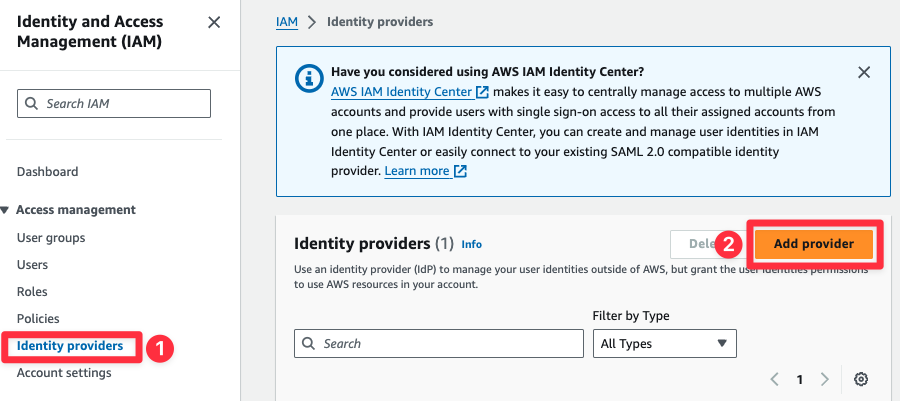Open table preferences gear icon
Screen dimensions: 900x401
860,379
